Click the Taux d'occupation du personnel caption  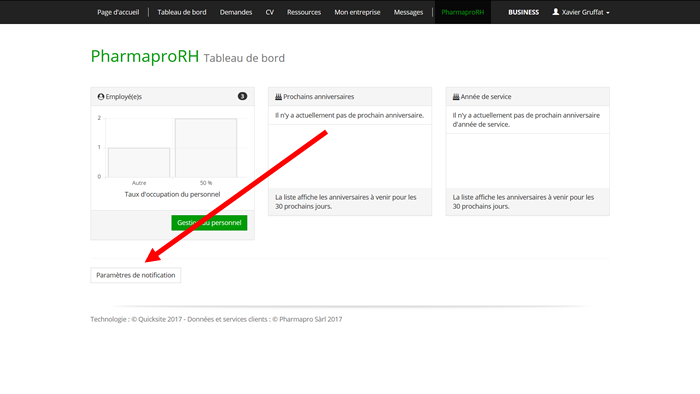[172, 194]
